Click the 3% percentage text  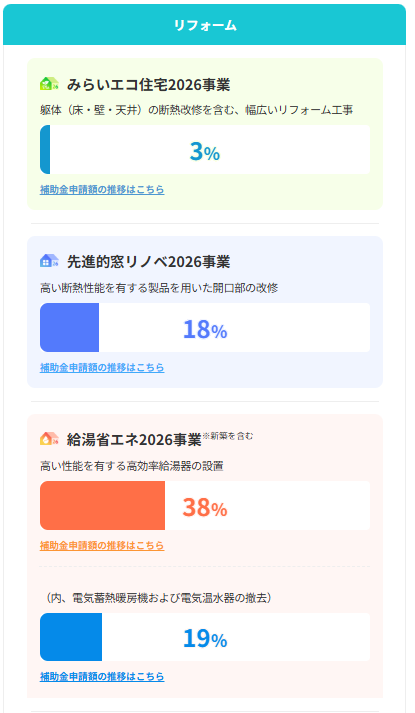point(205,151)
